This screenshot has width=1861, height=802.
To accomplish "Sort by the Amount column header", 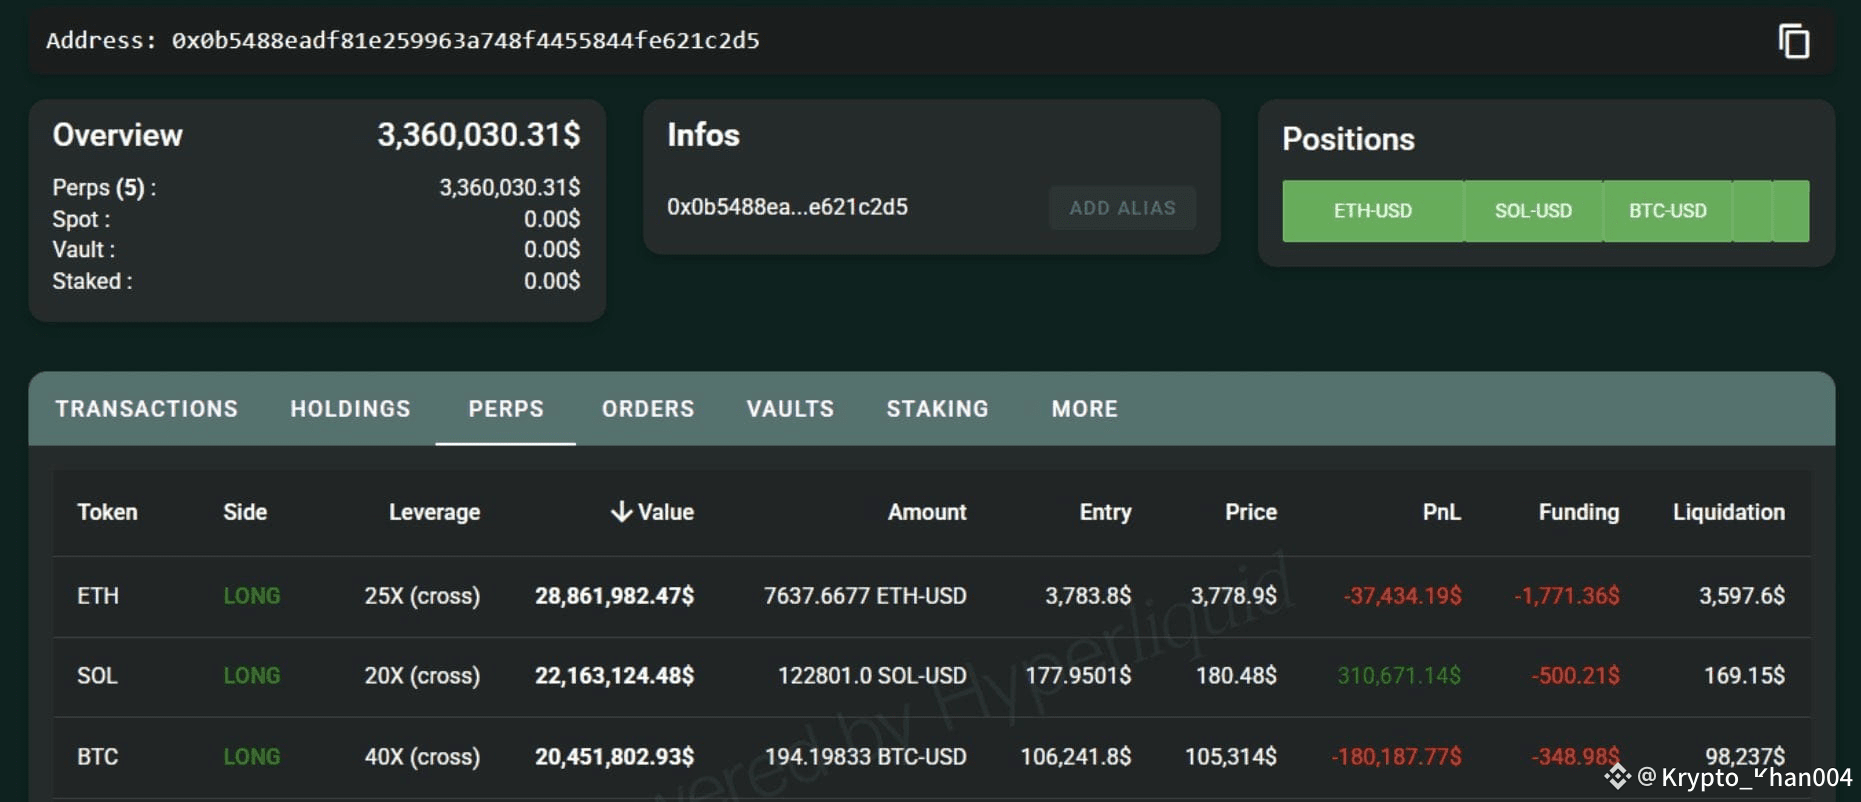I will tap(927, 512).
